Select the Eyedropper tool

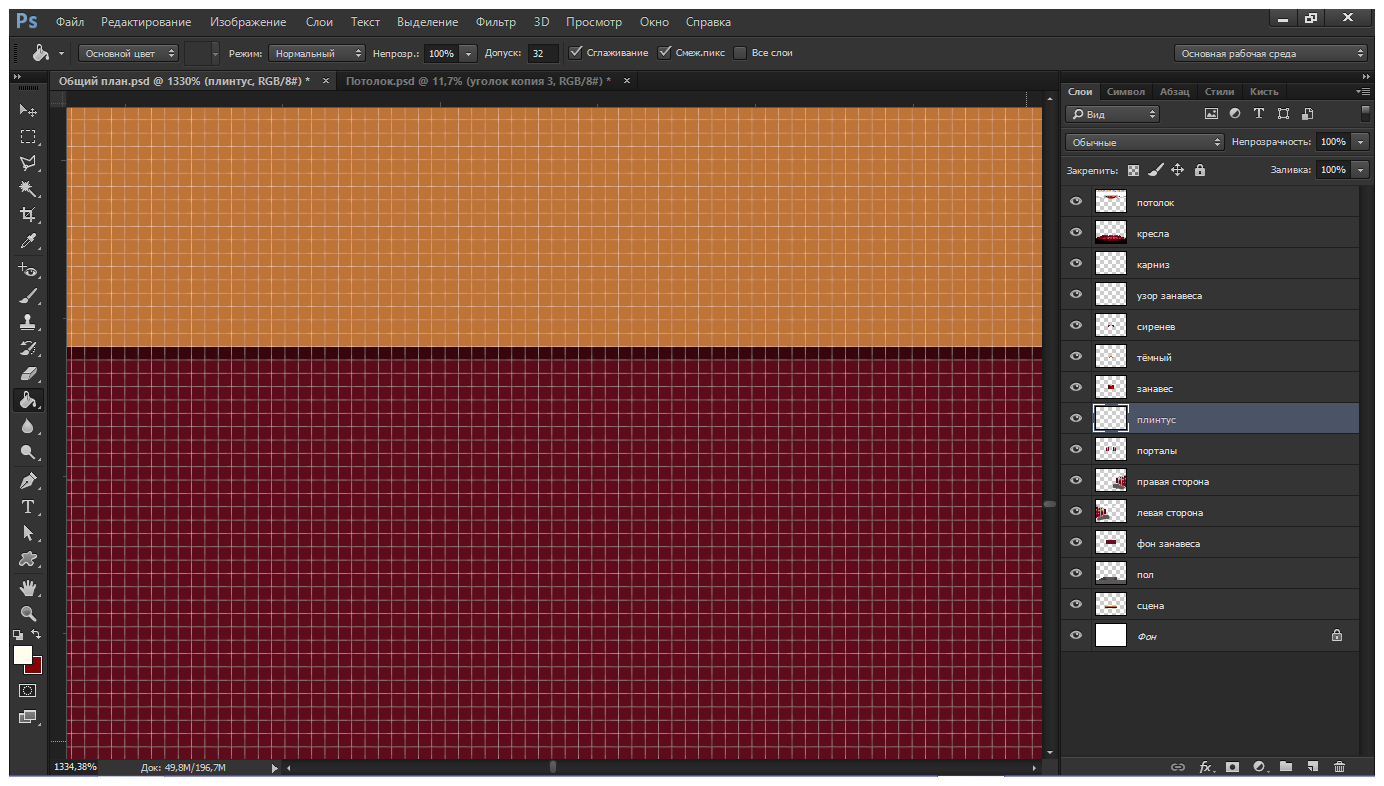coord(28,241)
